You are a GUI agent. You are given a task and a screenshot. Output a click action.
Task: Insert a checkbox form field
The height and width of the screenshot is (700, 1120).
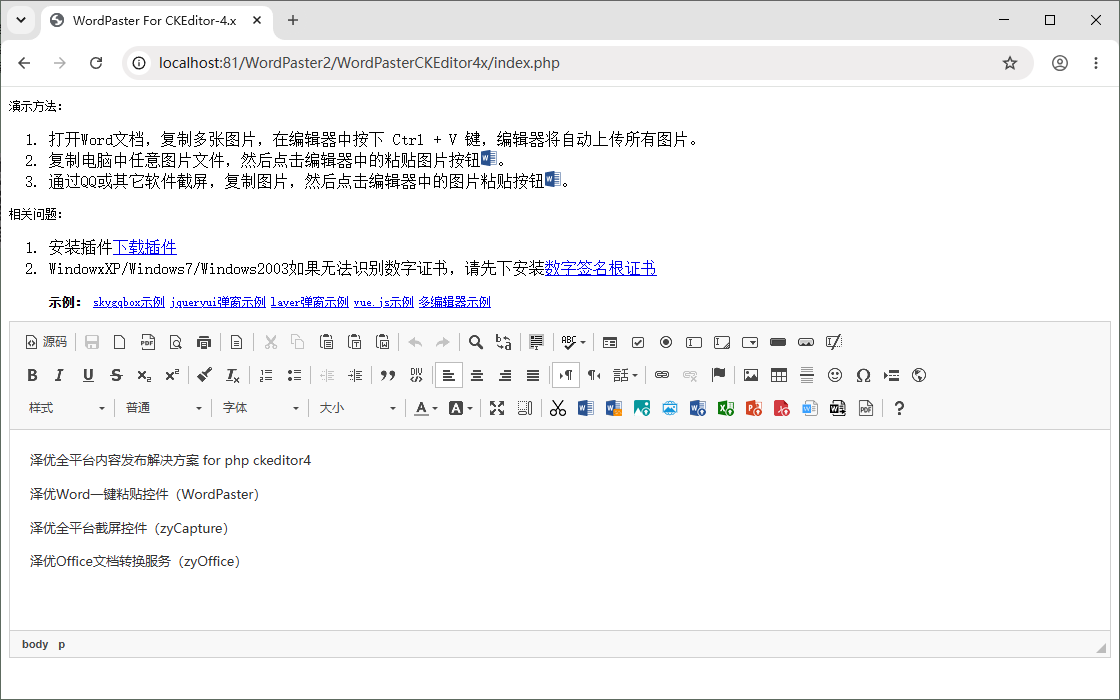pyautogui.click(x=638, y=342)
